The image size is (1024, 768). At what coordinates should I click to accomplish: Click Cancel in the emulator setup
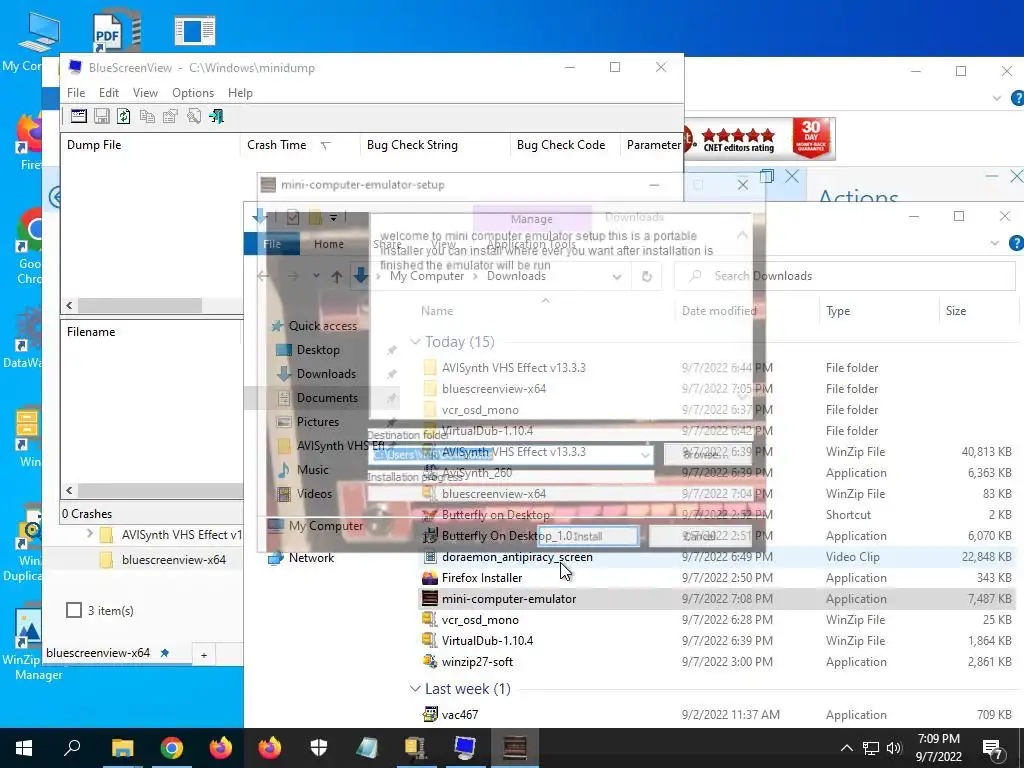click(699, 536)
